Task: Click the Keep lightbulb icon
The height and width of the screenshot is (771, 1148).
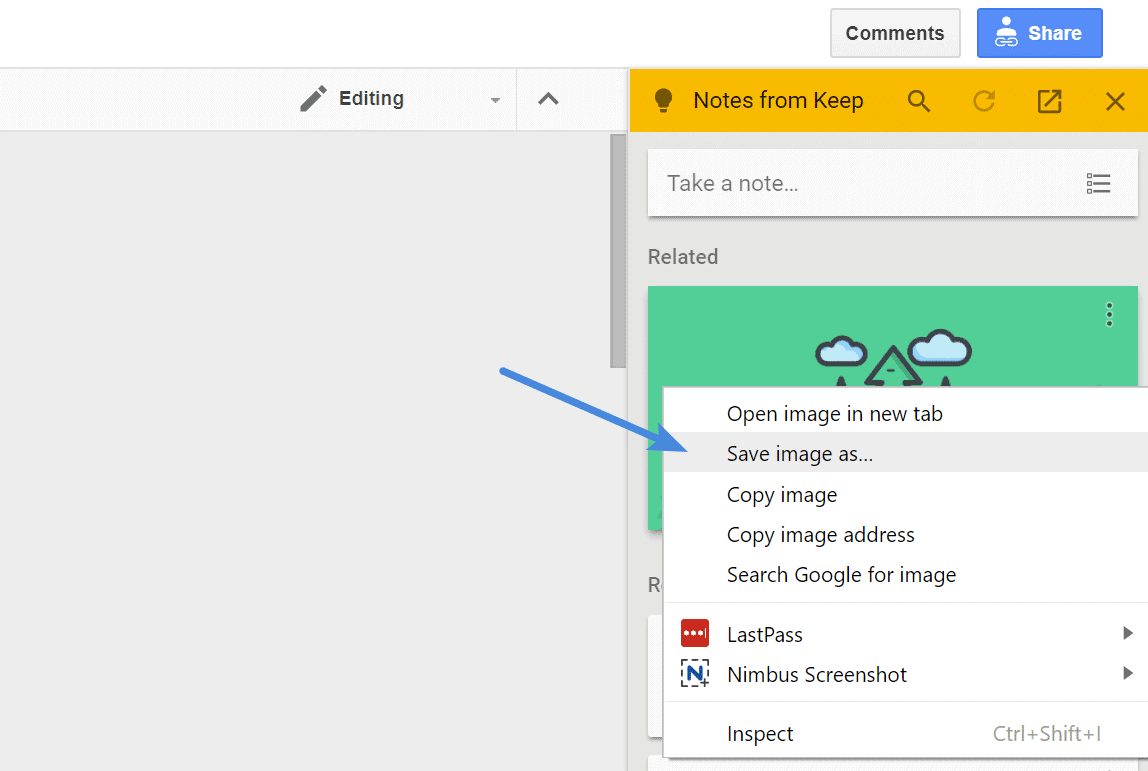Action: [663, 101]
